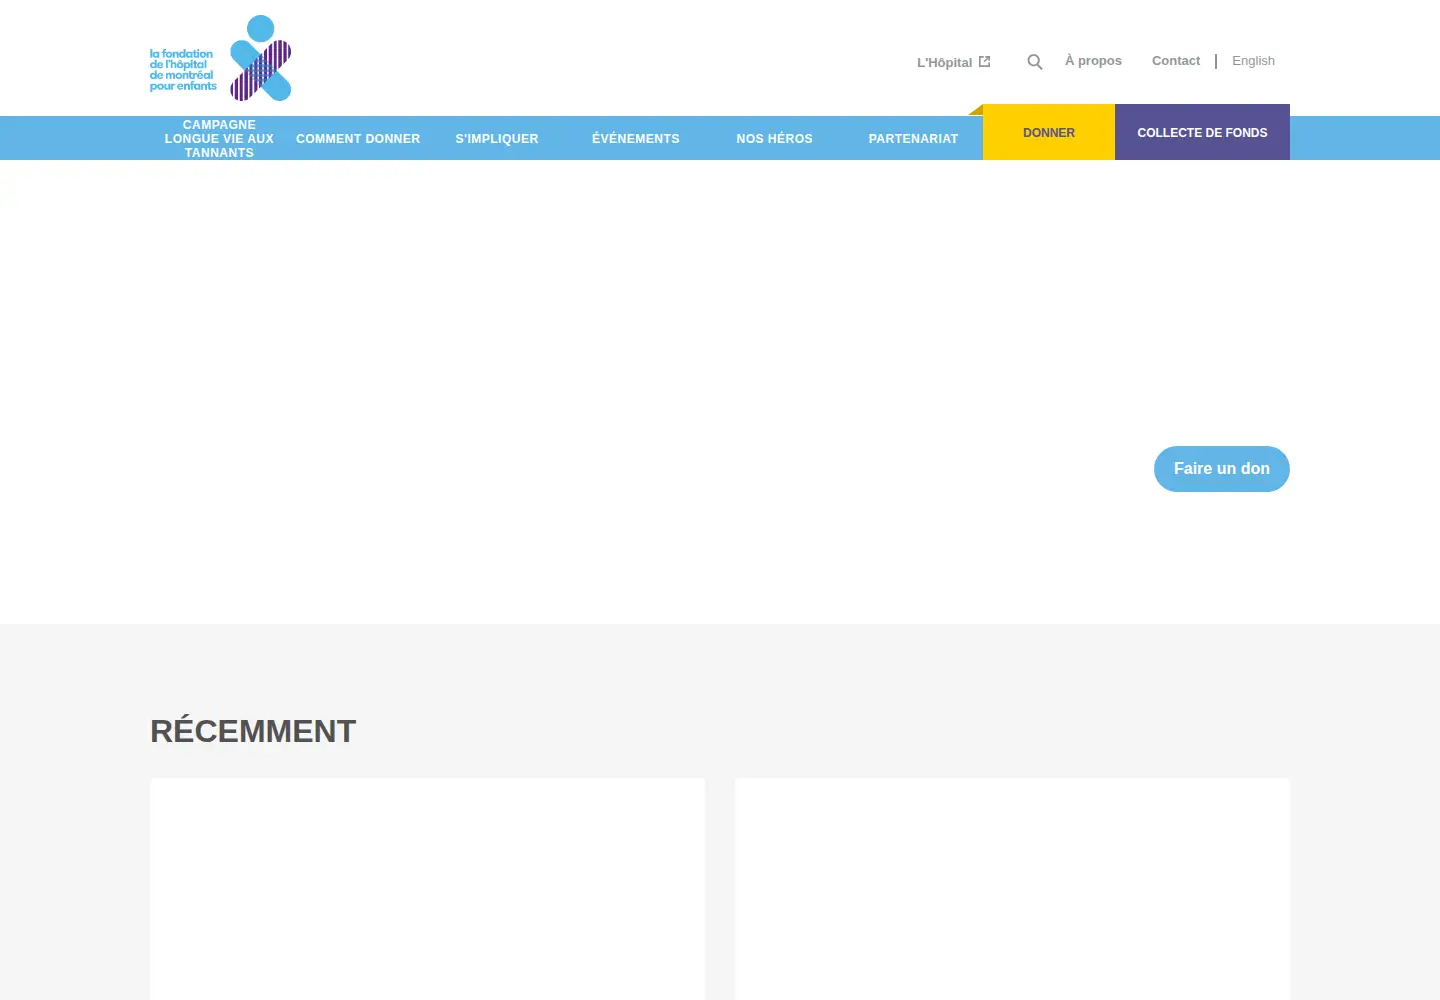This screenshot has height=1000, width=1440.
Task: Open the first card under Récemment
Action: point(427,889)
